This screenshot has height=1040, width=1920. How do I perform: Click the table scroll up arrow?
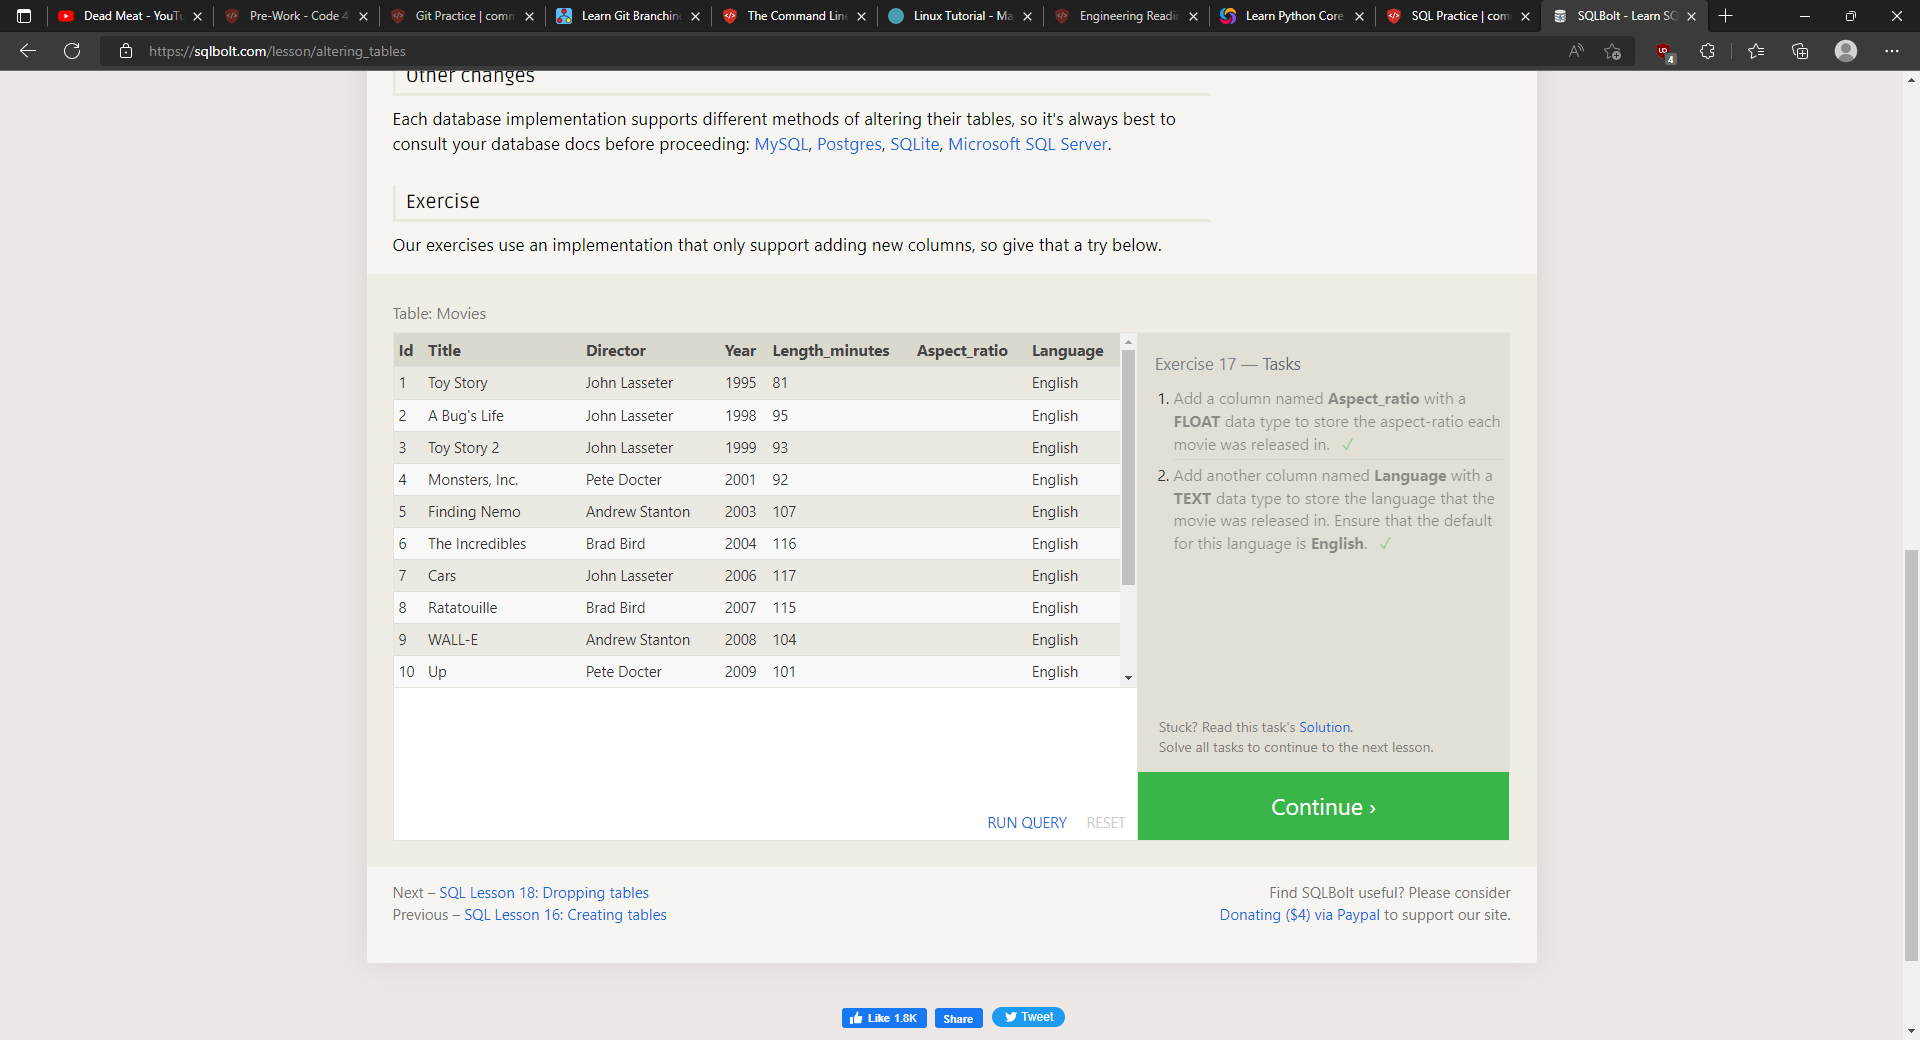[1128, 342]
